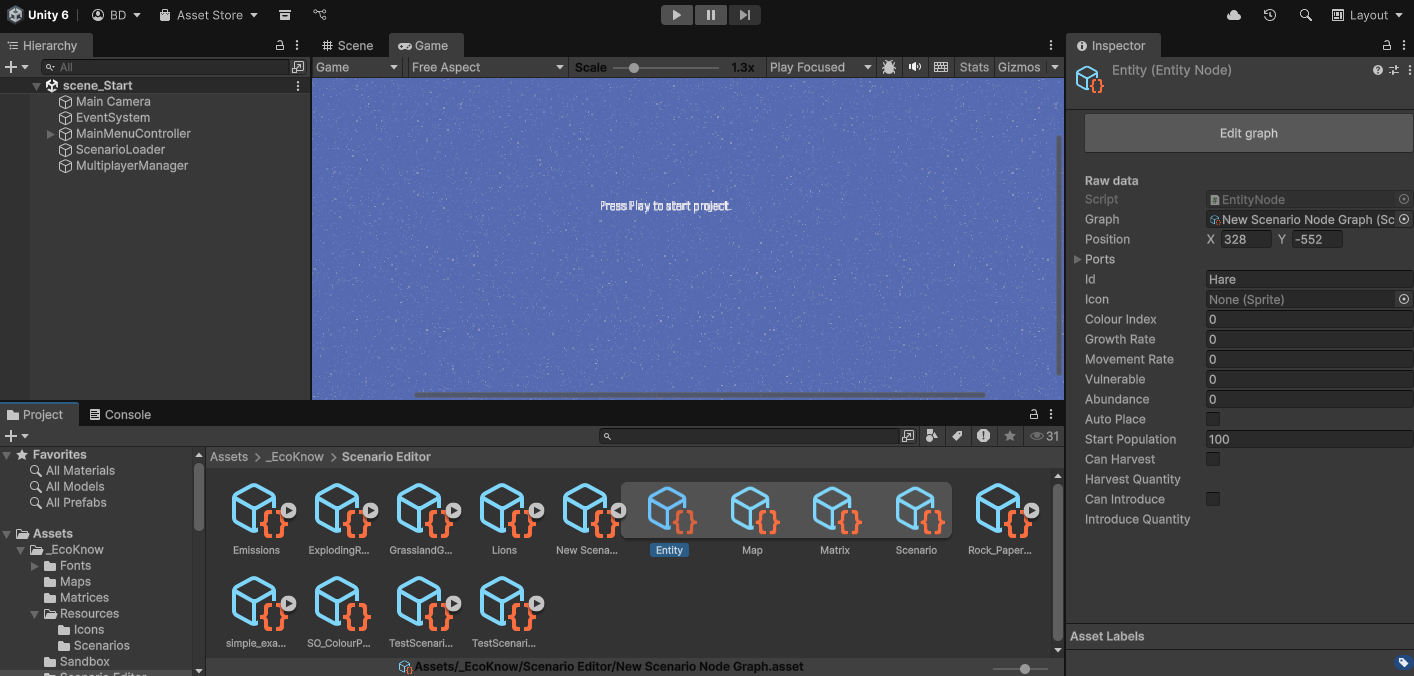This screenshot has width=1414, height=676.
Task: Toggle the Auto Place checkbox in Inspector
Action: click(x=1213, y=419)
